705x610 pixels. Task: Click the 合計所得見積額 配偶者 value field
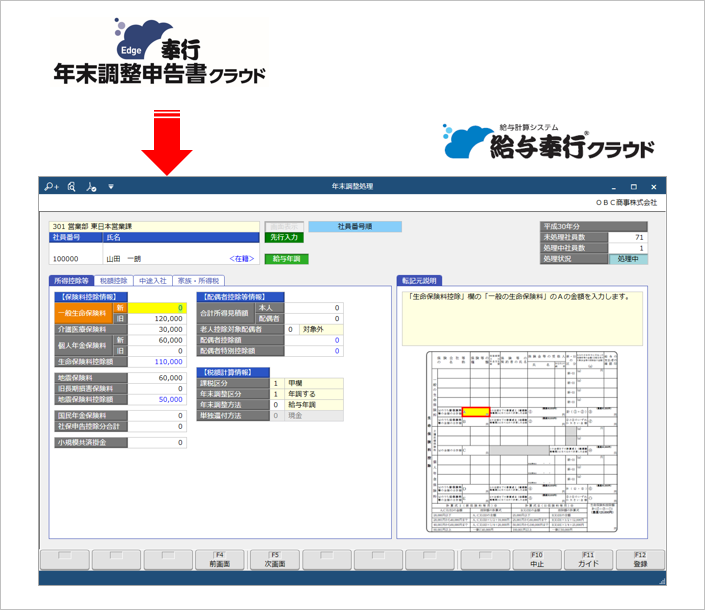tap(314, 319)
